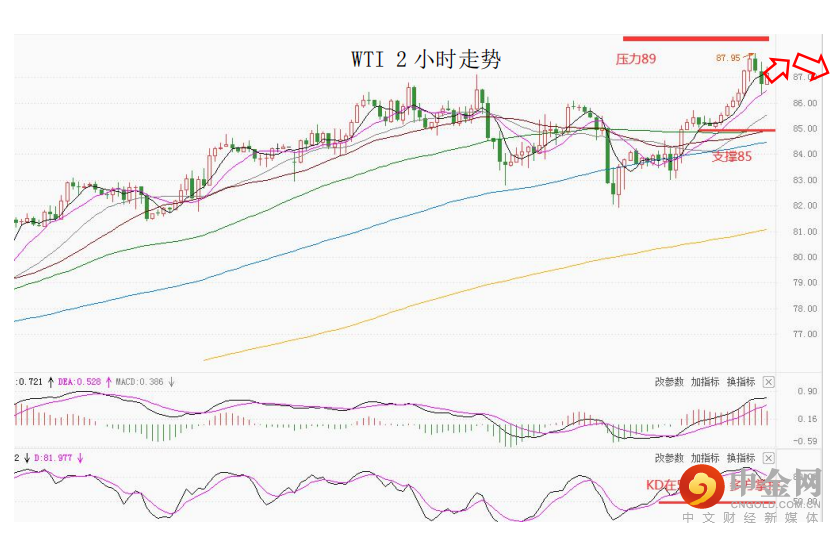Screen dimensions: 836x536
Task: Click the 85.00 price axis label
Action: pos(805,129)
